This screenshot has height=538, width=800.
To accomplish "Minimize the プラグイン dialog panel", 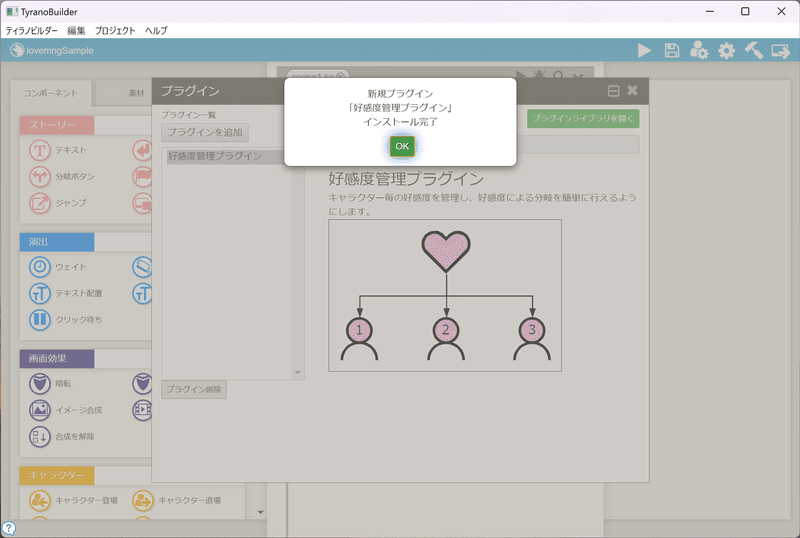I will tap(613, 91).
